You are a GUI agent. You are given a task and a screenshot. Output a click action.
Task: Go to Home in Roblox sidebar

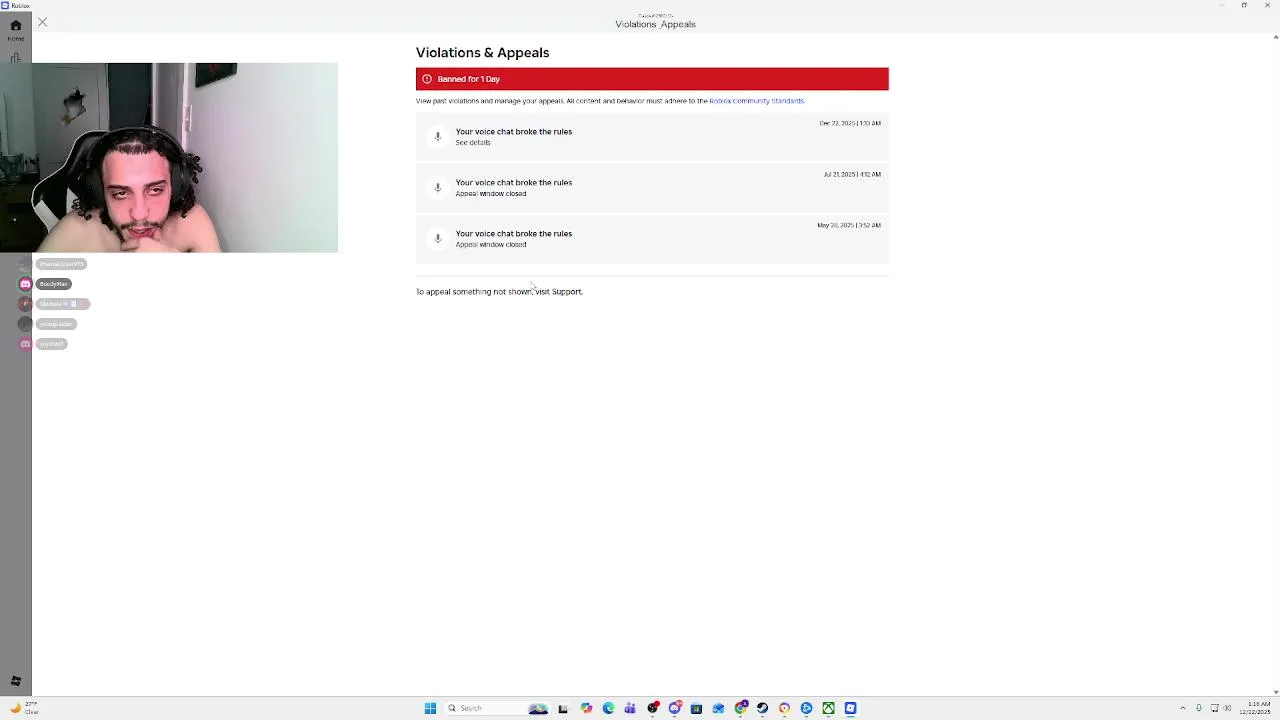[x=15, y=29]
